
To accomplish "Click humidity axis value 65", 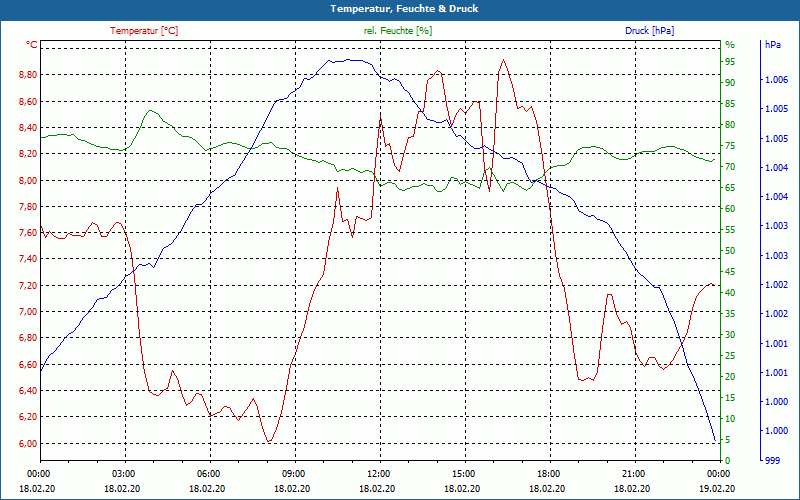I will coord(730,188).
